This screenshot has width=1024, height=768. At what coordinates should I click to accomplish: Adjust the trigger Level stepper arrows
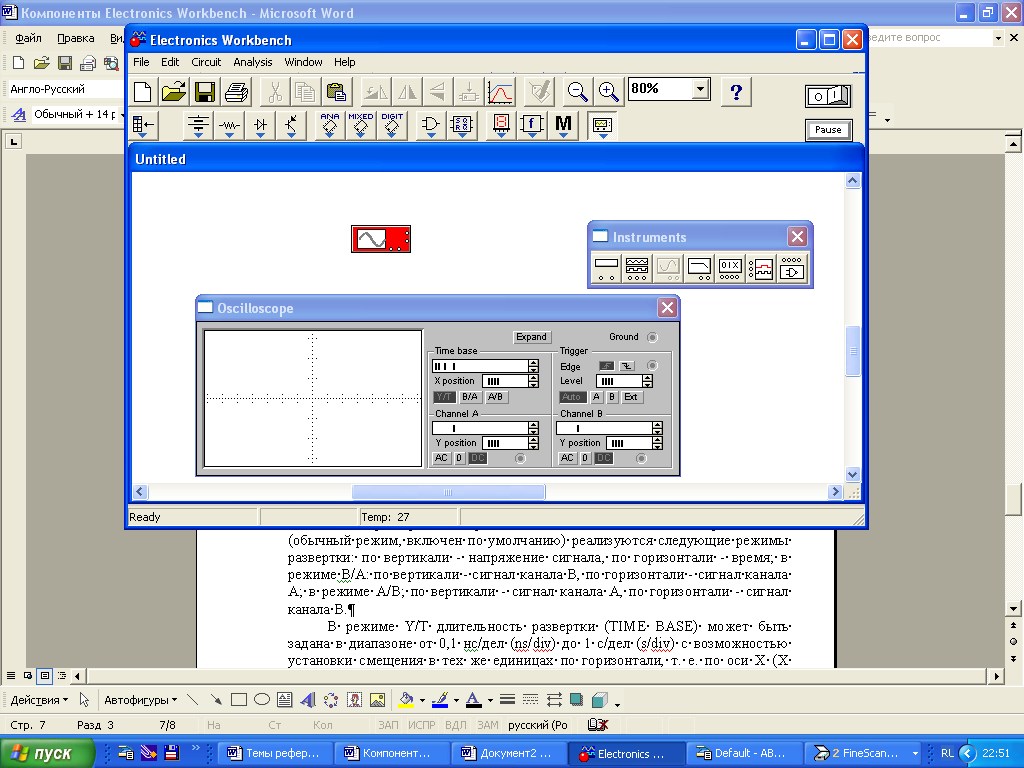(x=647, y=381)
